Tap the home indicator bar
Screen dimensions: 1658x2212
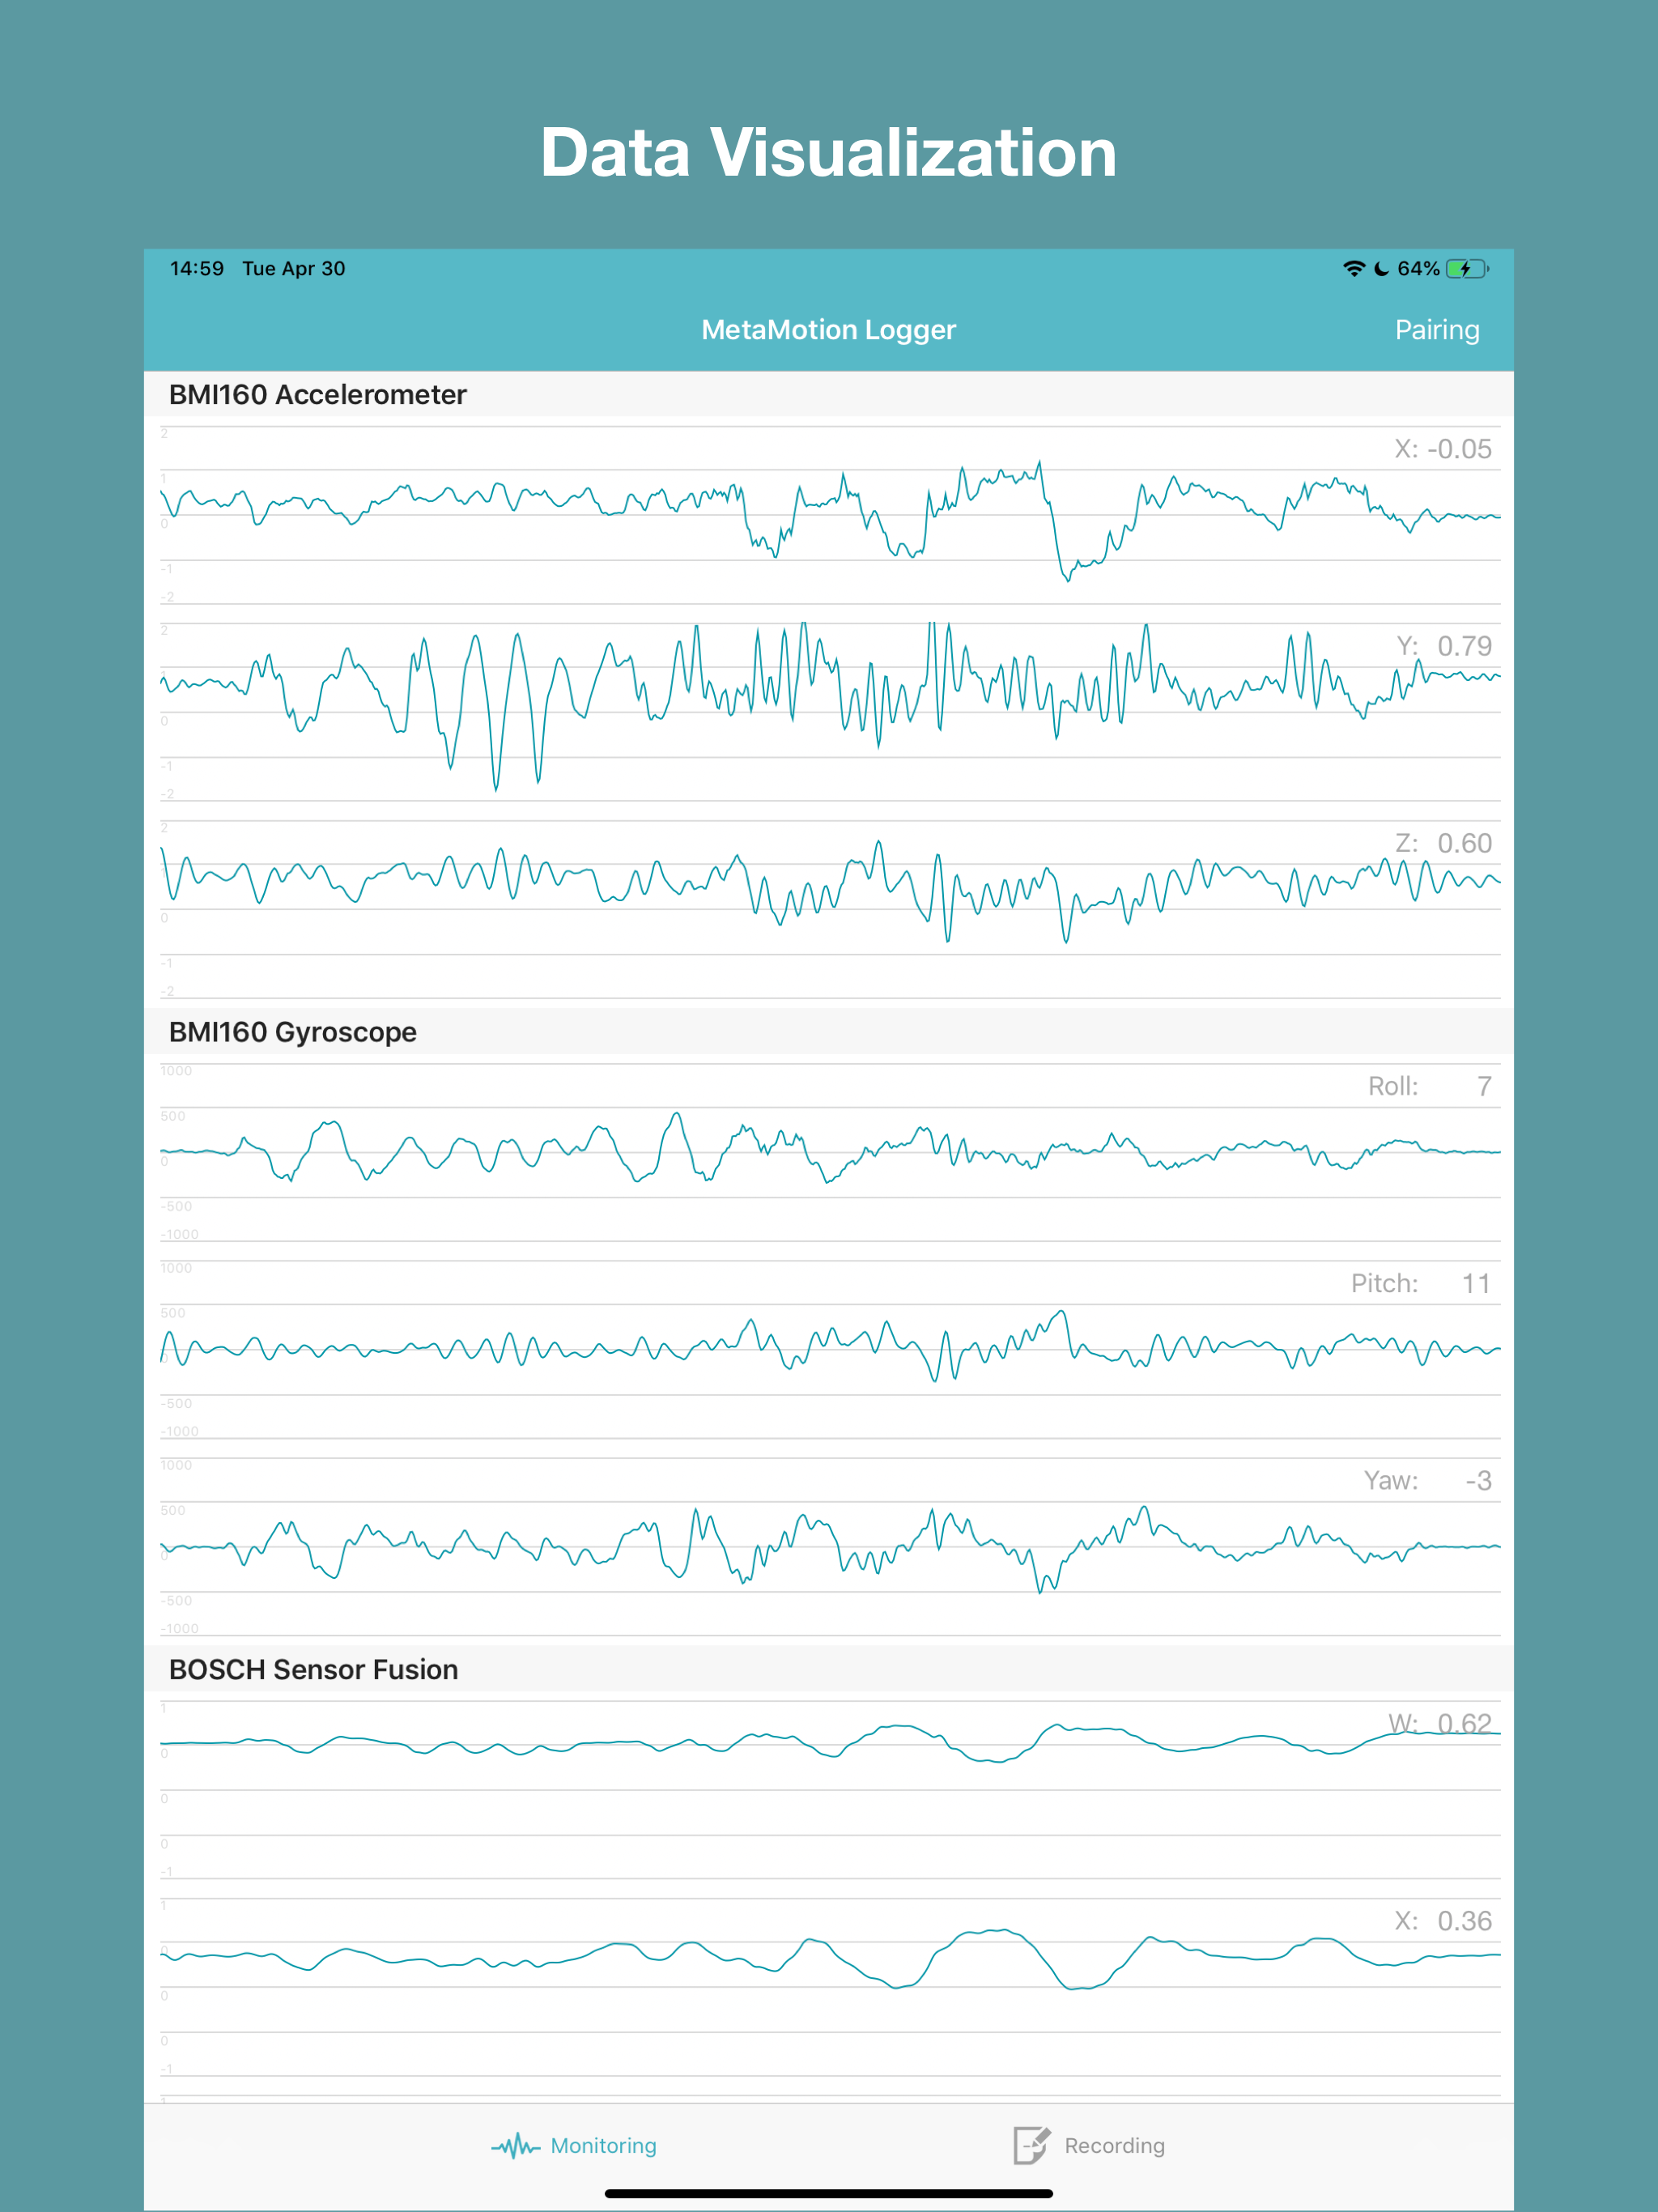coord(829,2193)
